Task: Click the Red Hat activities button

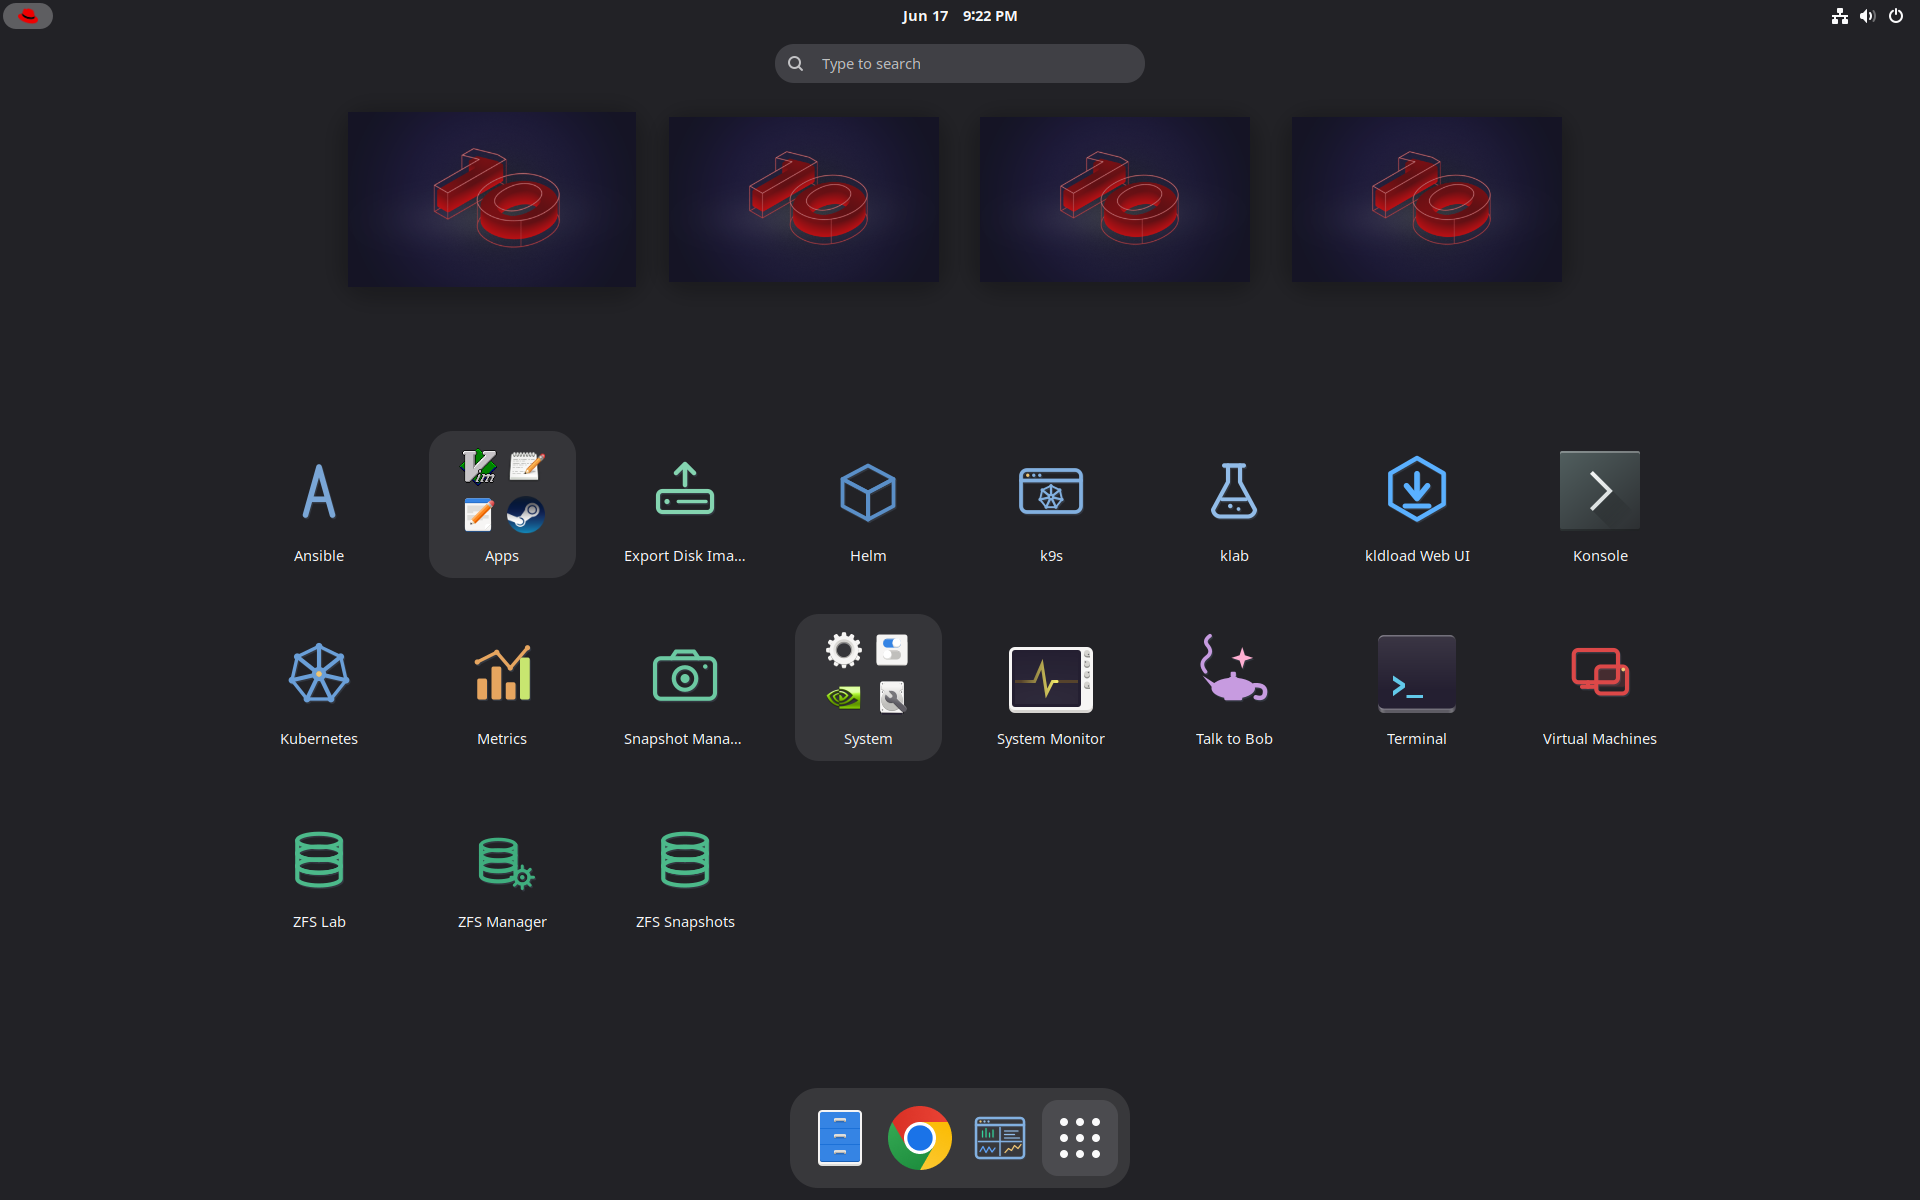Action: coord(28,16)
